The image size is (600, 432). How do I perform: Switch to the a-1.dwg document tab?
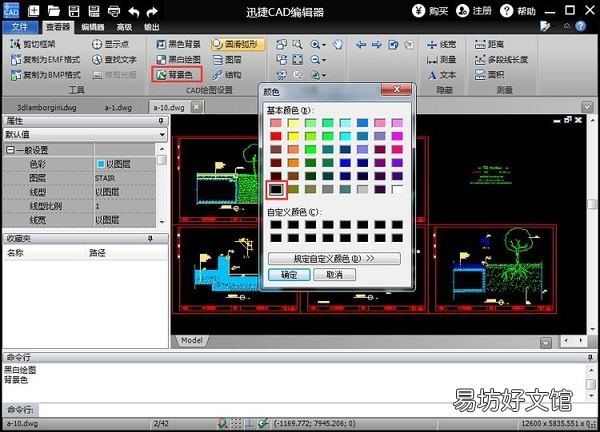click(118, 108)
